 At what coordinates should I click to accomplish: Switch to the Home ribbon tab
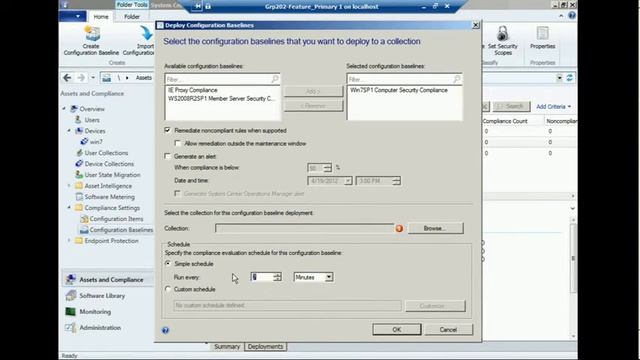101,17
